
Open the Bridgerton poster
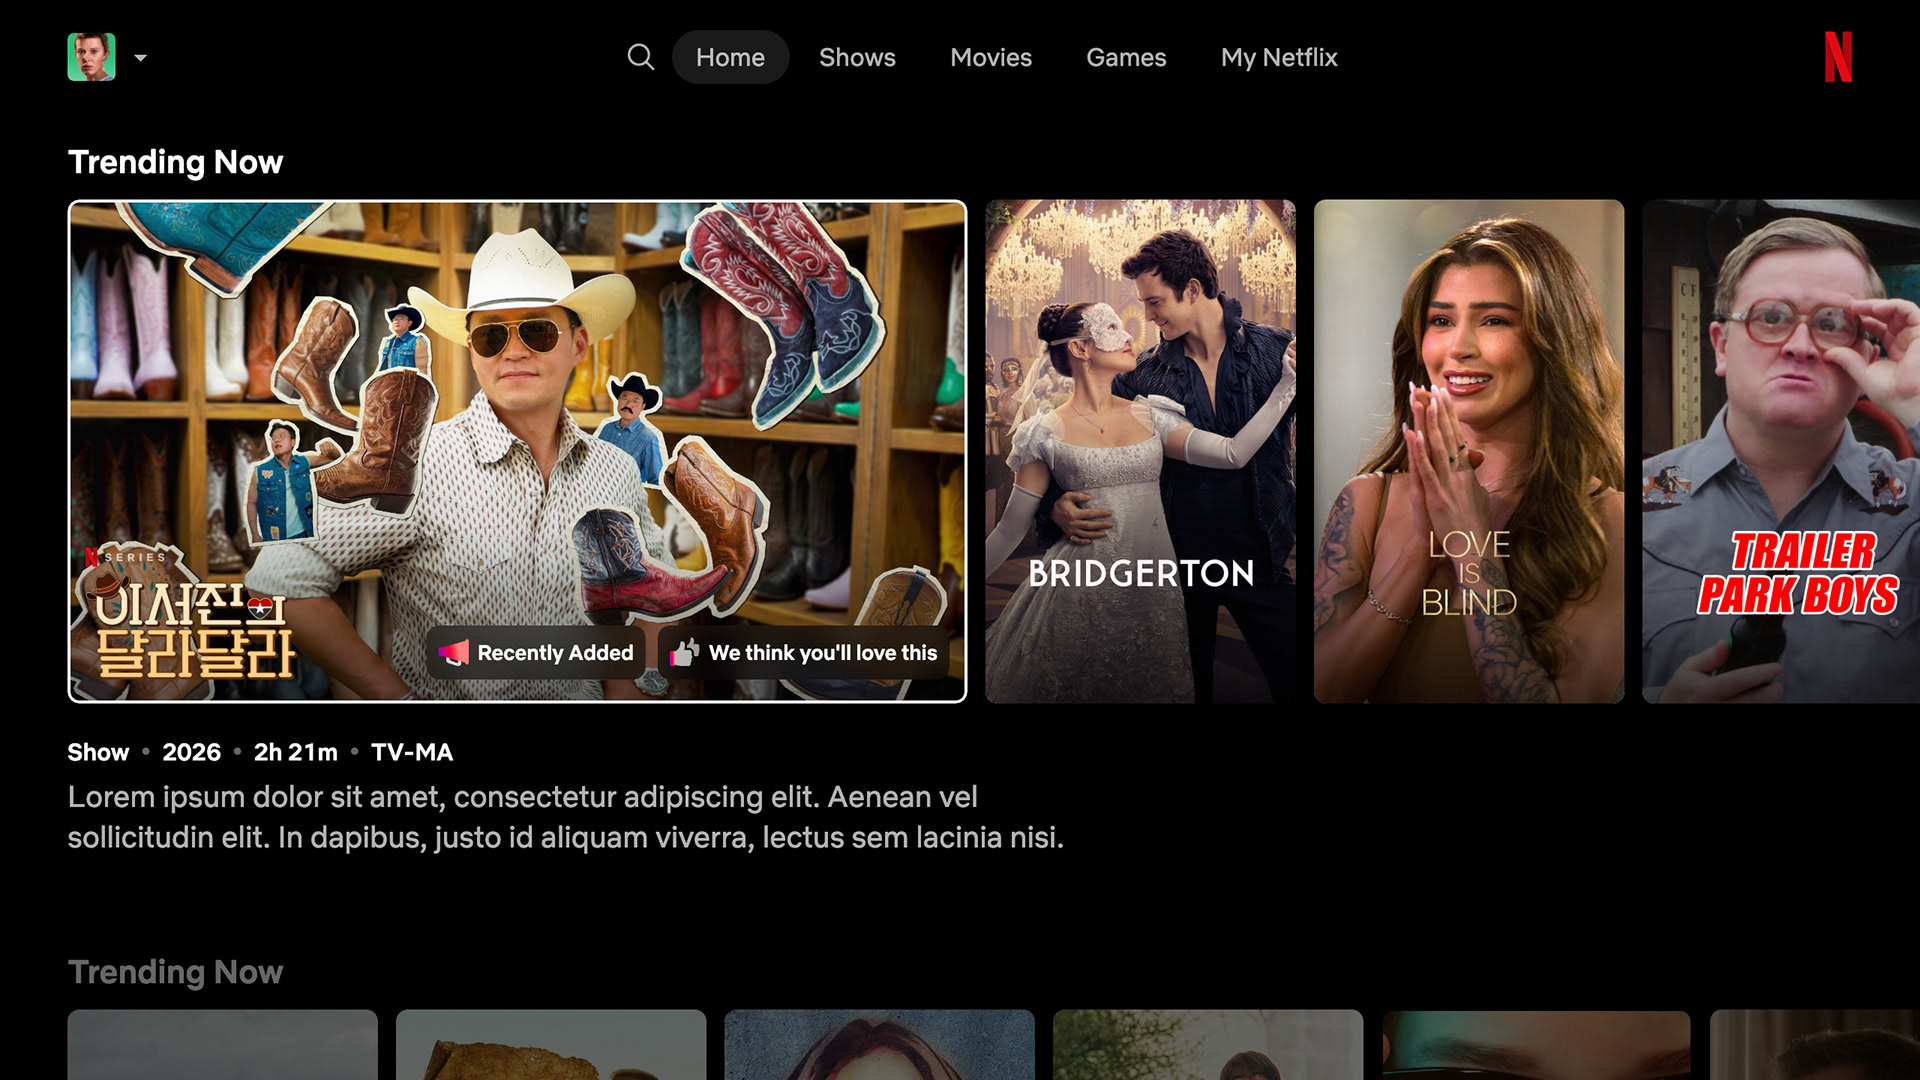[1140, 450]
